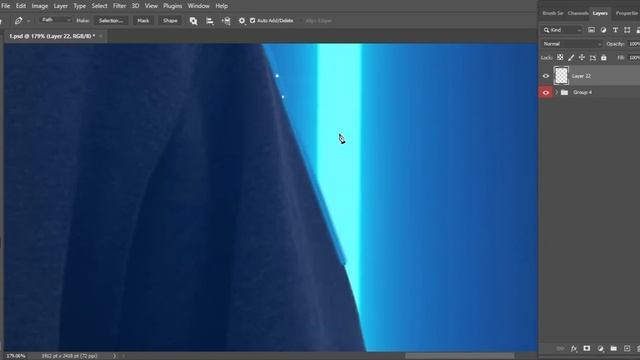Add a layer style via fx icon
This screenshot has height=360, width=640.
pos(574,349)
